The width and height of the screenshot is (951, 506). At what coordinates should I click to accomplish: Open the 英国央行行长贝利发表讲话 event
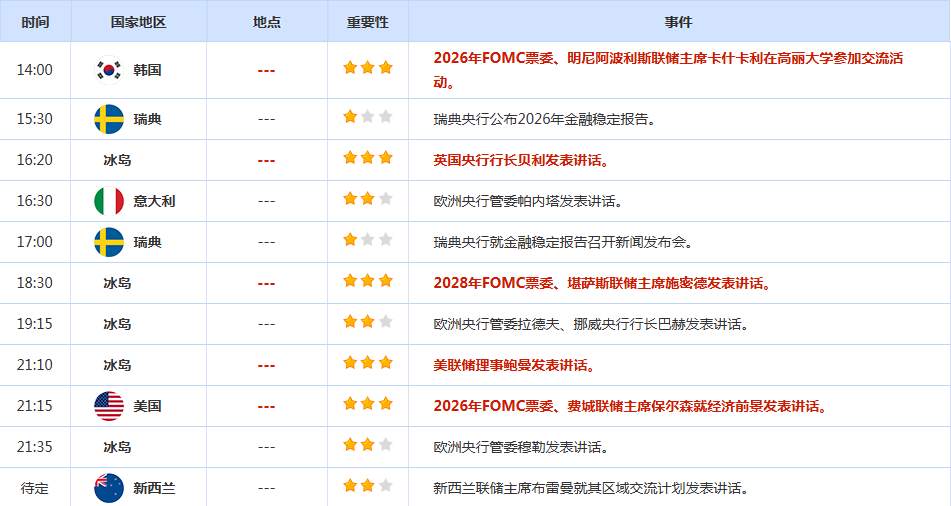521,160
